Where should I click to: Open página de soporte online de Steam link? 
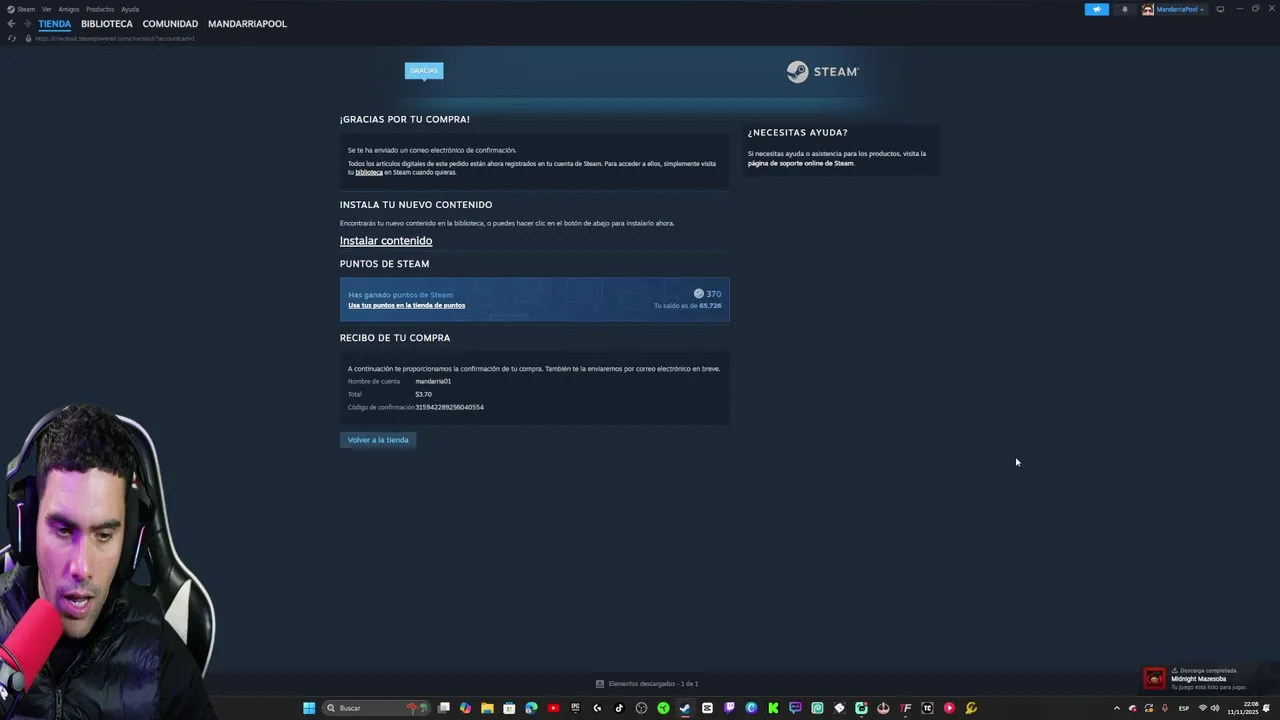point(801,163)
